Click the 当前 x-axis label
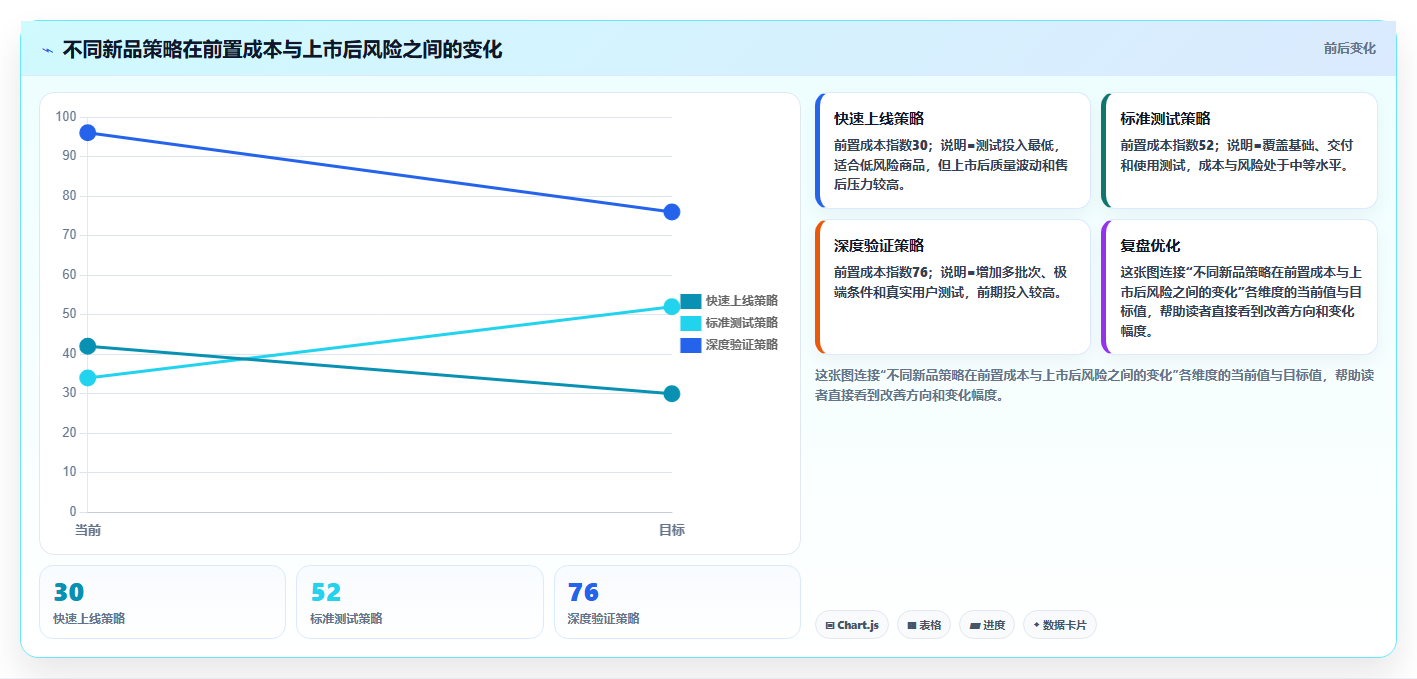Viewport: 1417px width, 679px height. tap(88, 530)
